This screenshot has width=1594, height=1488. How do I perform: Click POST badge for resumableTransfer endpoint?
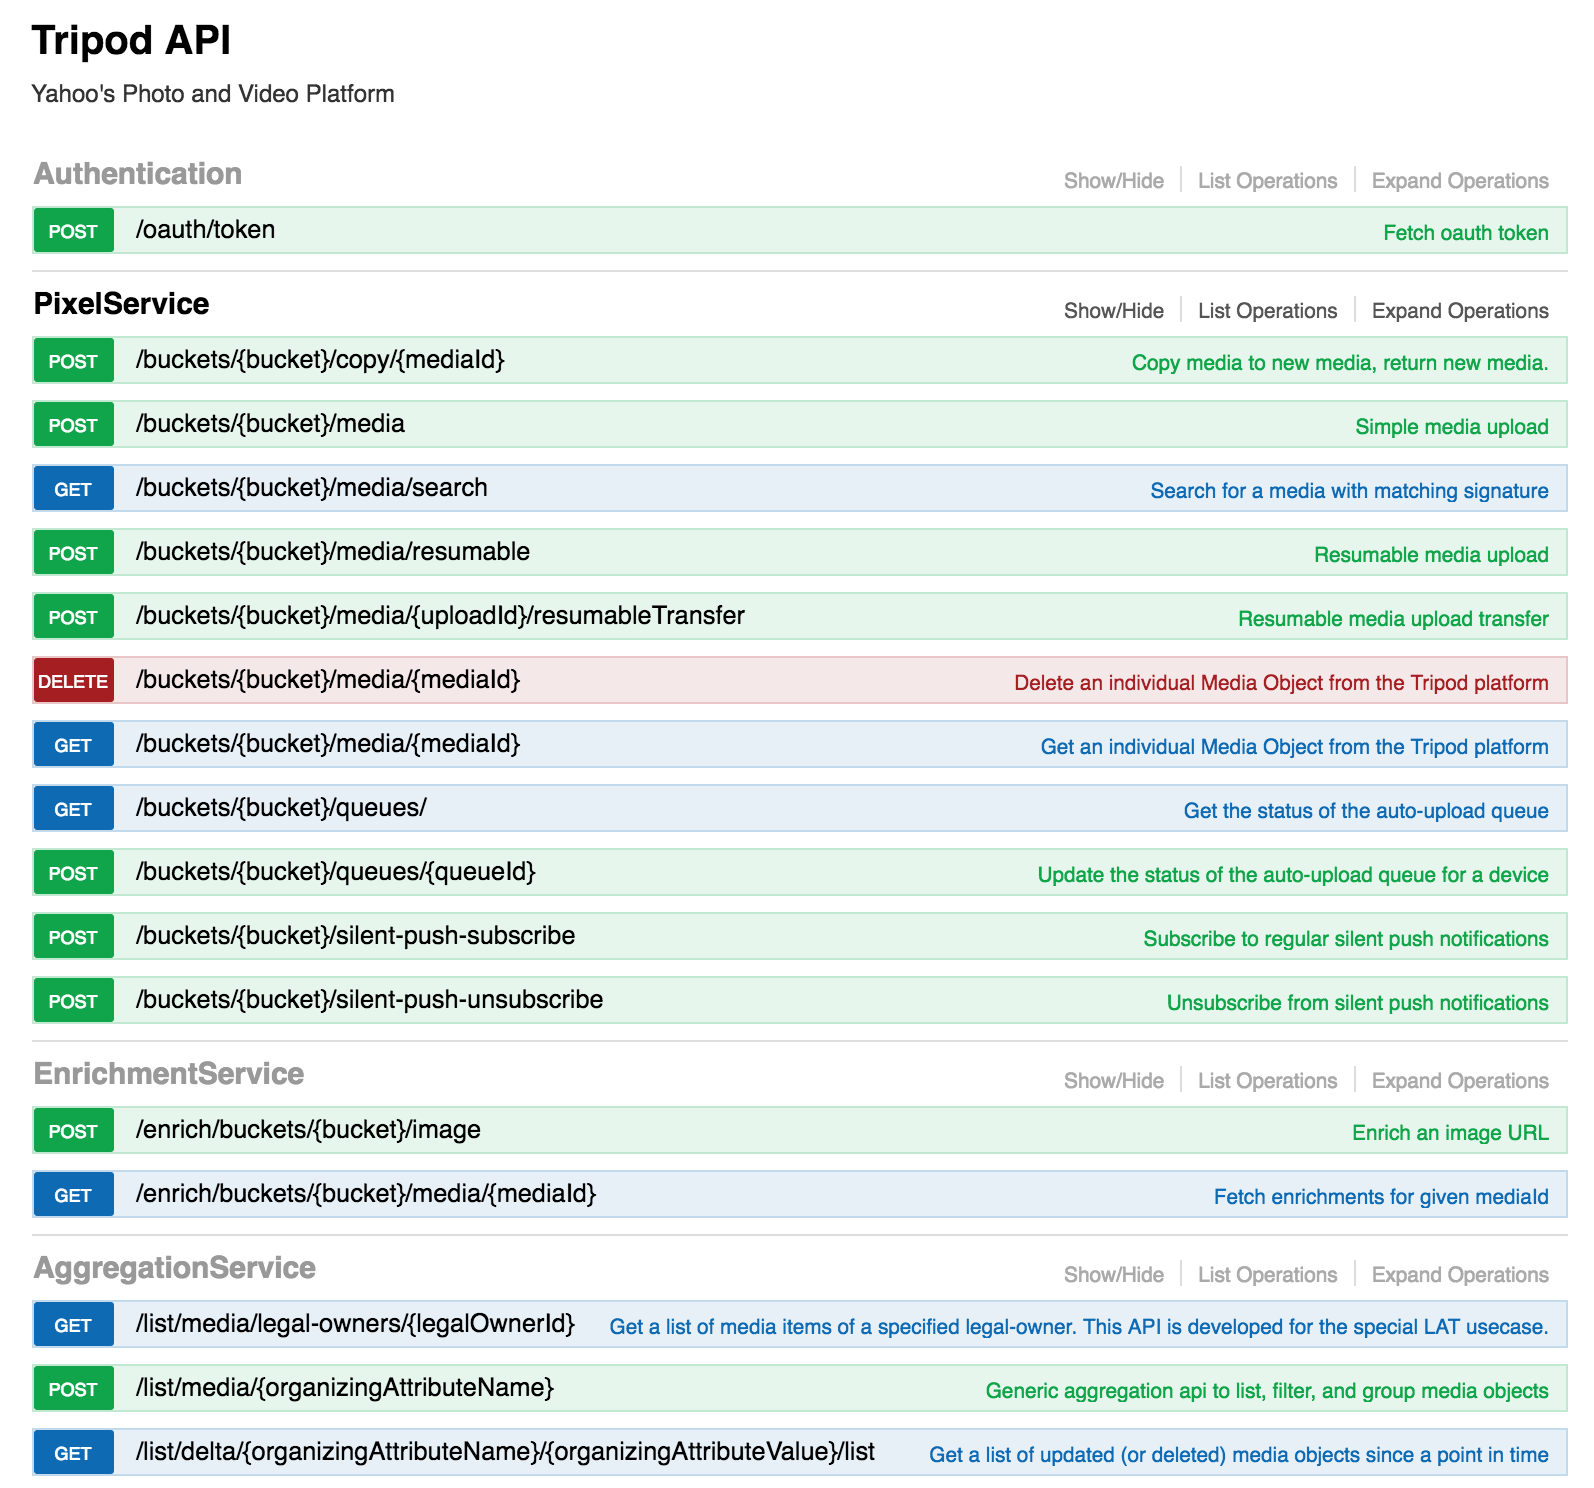[x=73, y=617]
